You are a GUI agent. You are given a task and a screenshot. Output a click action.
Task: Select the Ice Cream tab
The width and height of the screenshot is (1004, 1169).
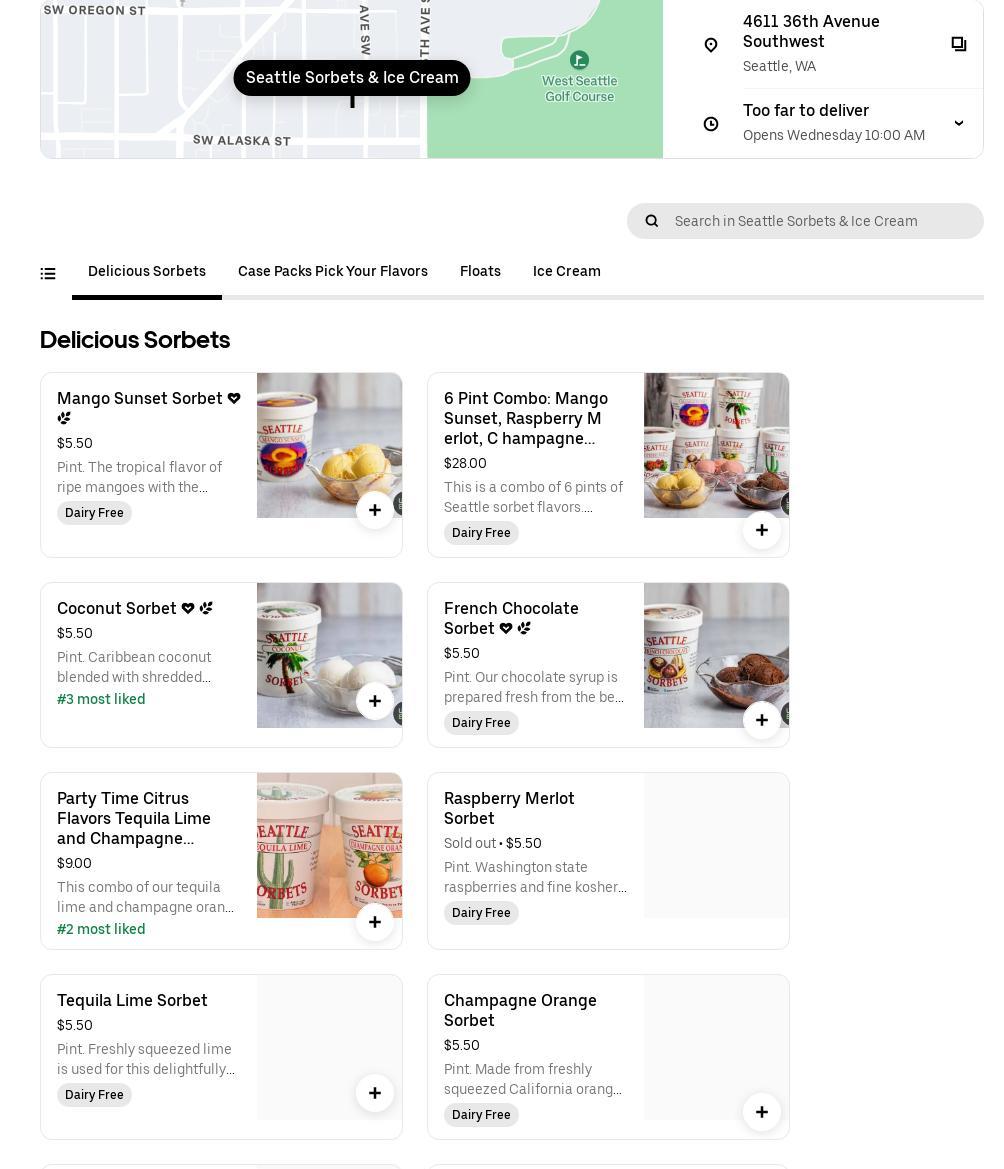point(566,271)
